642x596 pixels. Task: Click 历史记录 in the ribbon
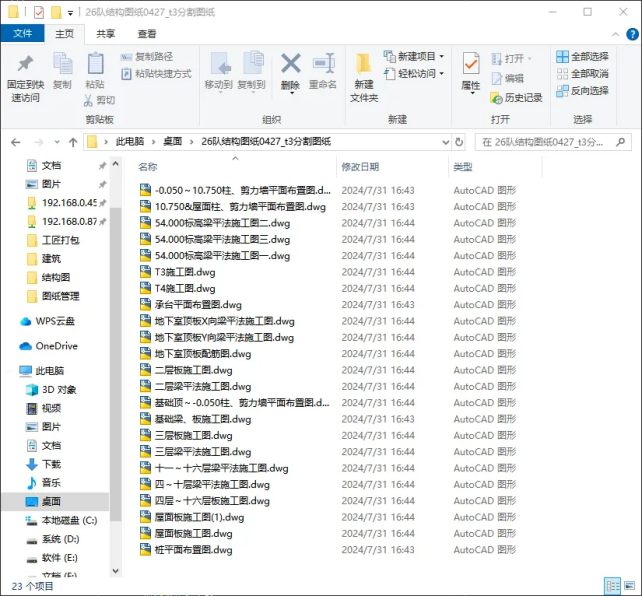[x=516, y=98]
